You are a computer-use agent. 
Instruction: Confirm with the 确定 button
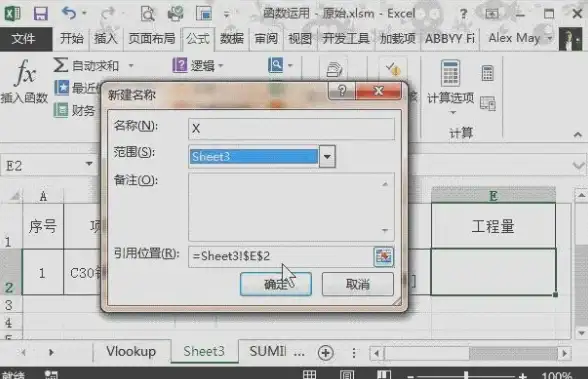click(x=276, y=284)
